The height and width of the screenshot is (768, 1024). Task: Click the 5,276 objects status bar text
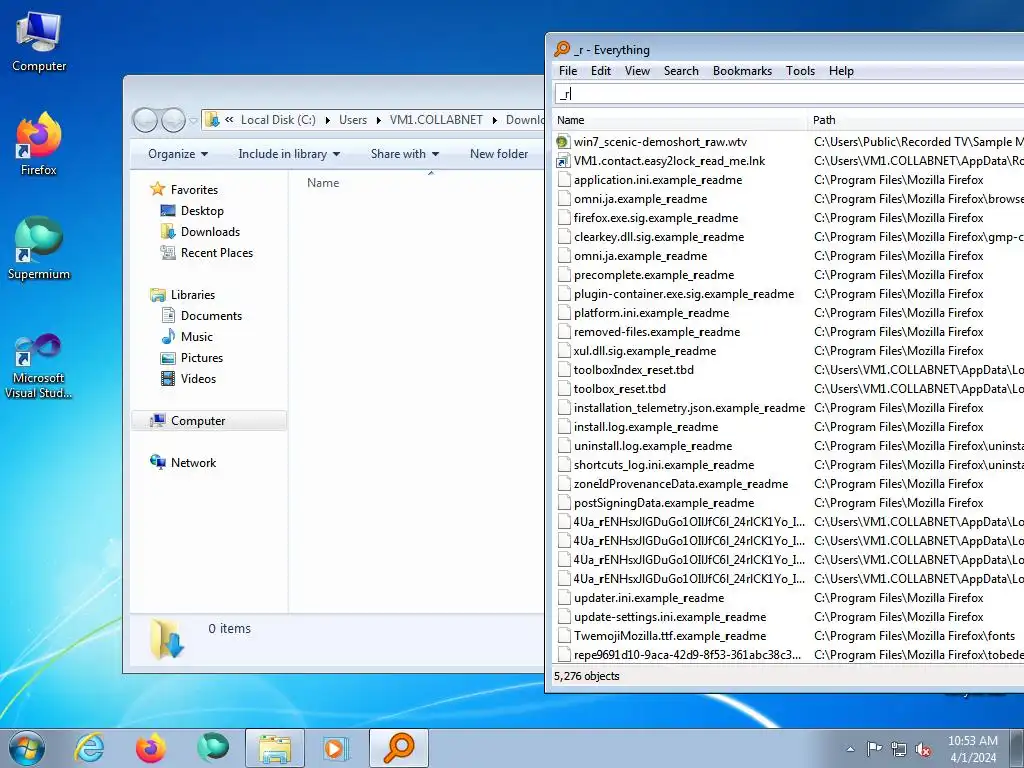586,676
